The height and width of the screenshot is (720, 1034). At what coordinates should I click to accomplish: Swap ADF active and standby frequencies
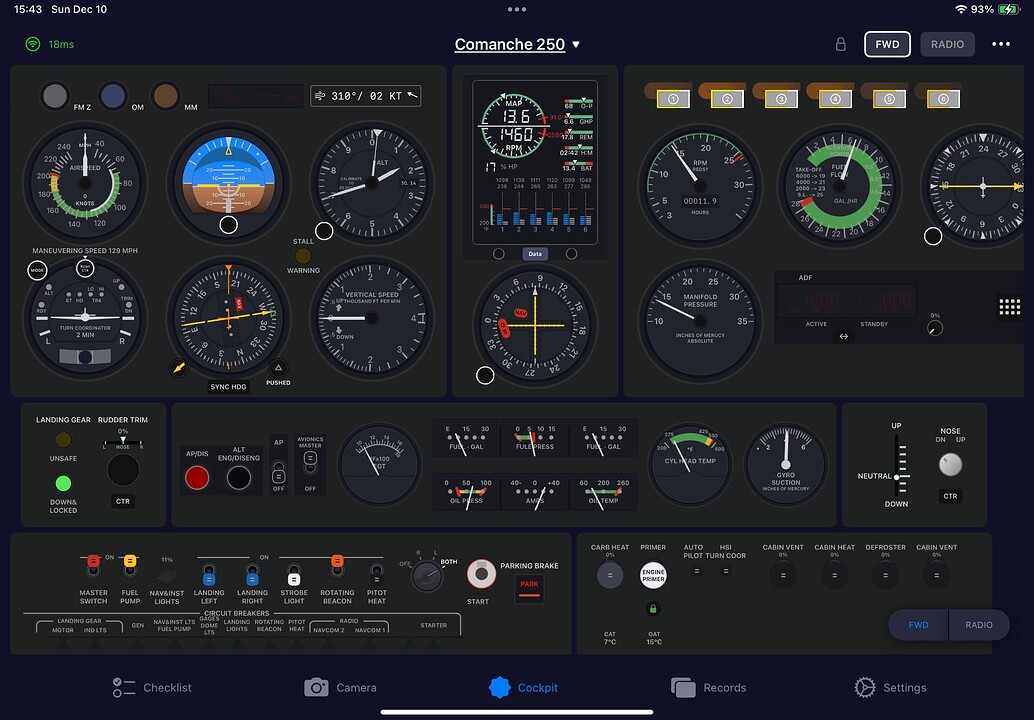843,337
